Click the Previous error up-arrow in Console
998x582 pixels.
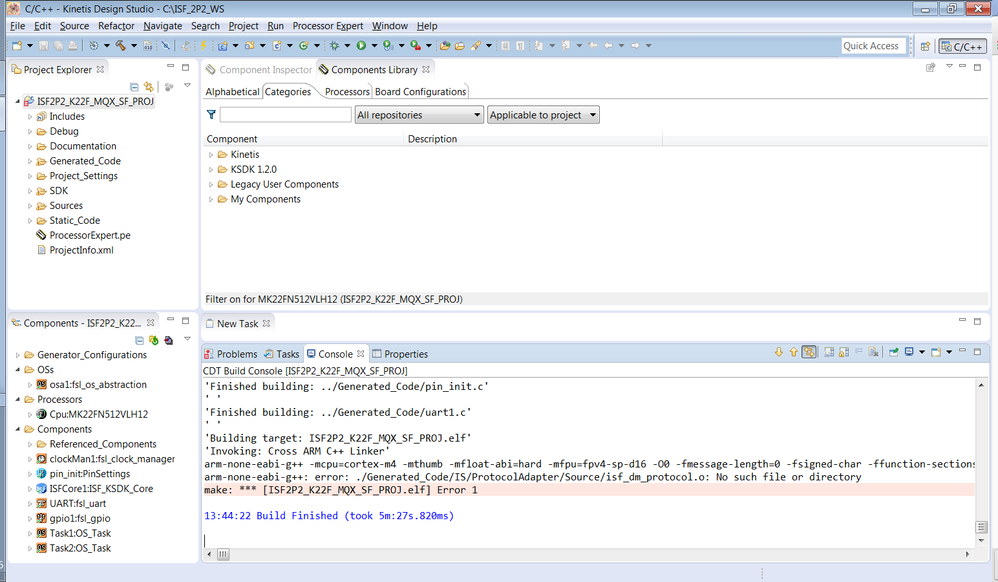pyautogui.click(x=793, y=352)
